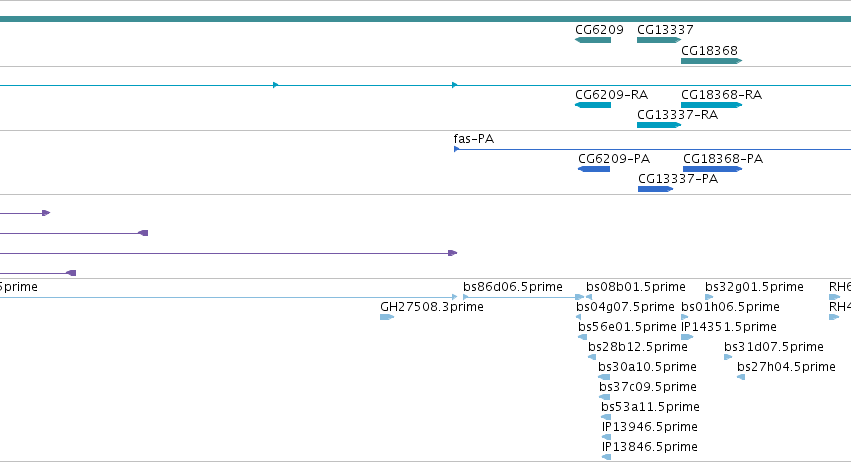Select the bs04g07.5prime EST

tap(579, 317)
